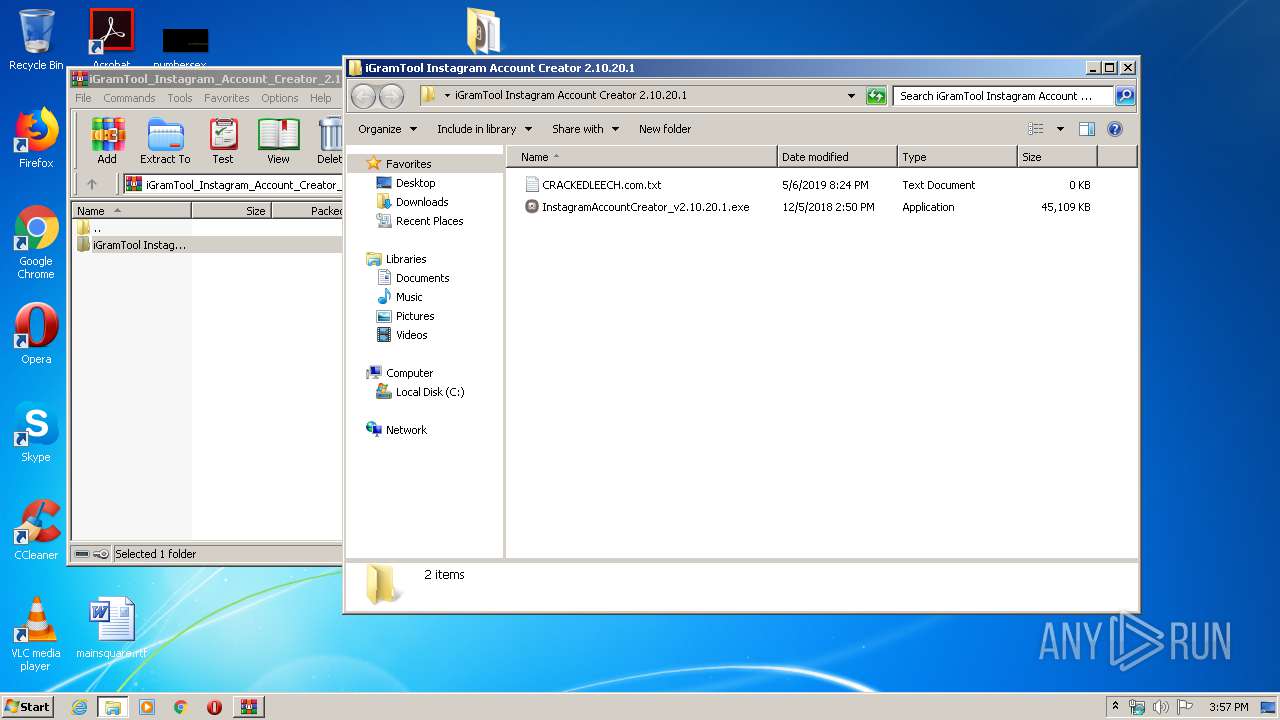Open the Commands menu in WinRAR
This screenshot has width=1280, height=720.
pos(129,98)
